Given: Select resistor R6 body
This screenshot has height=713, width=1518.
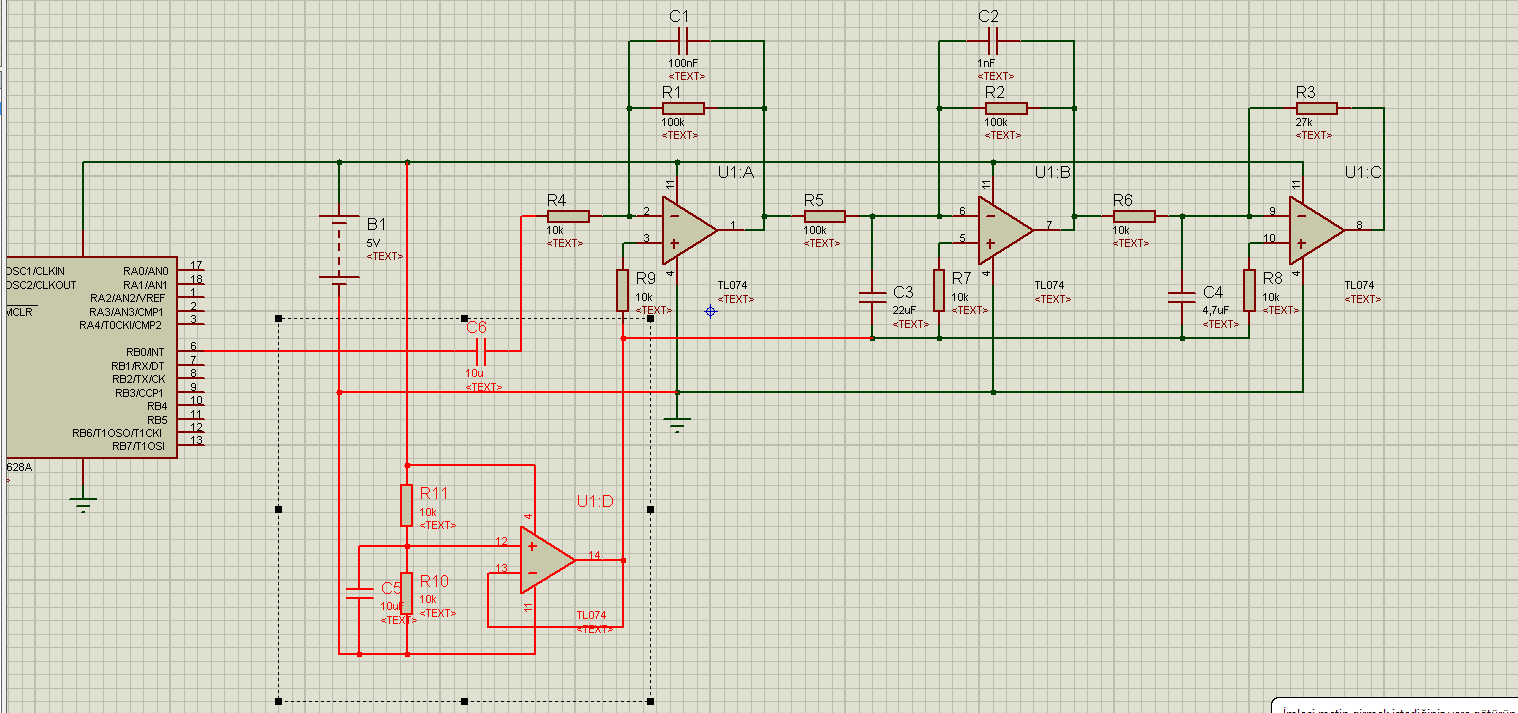Looking at the screenshot, I should 1135,215.
